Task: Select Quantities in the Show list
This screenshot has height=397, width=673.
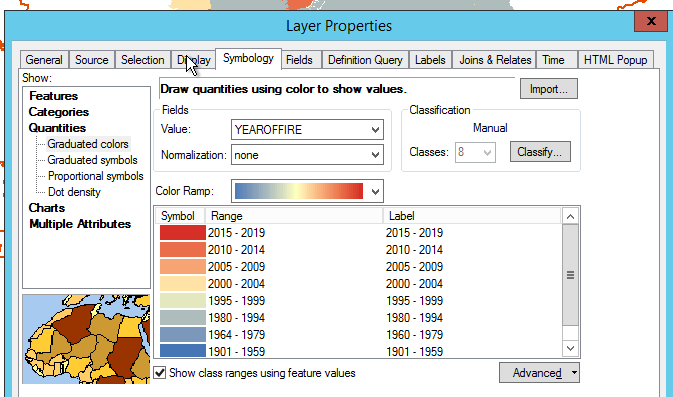Action: [57, 128]
